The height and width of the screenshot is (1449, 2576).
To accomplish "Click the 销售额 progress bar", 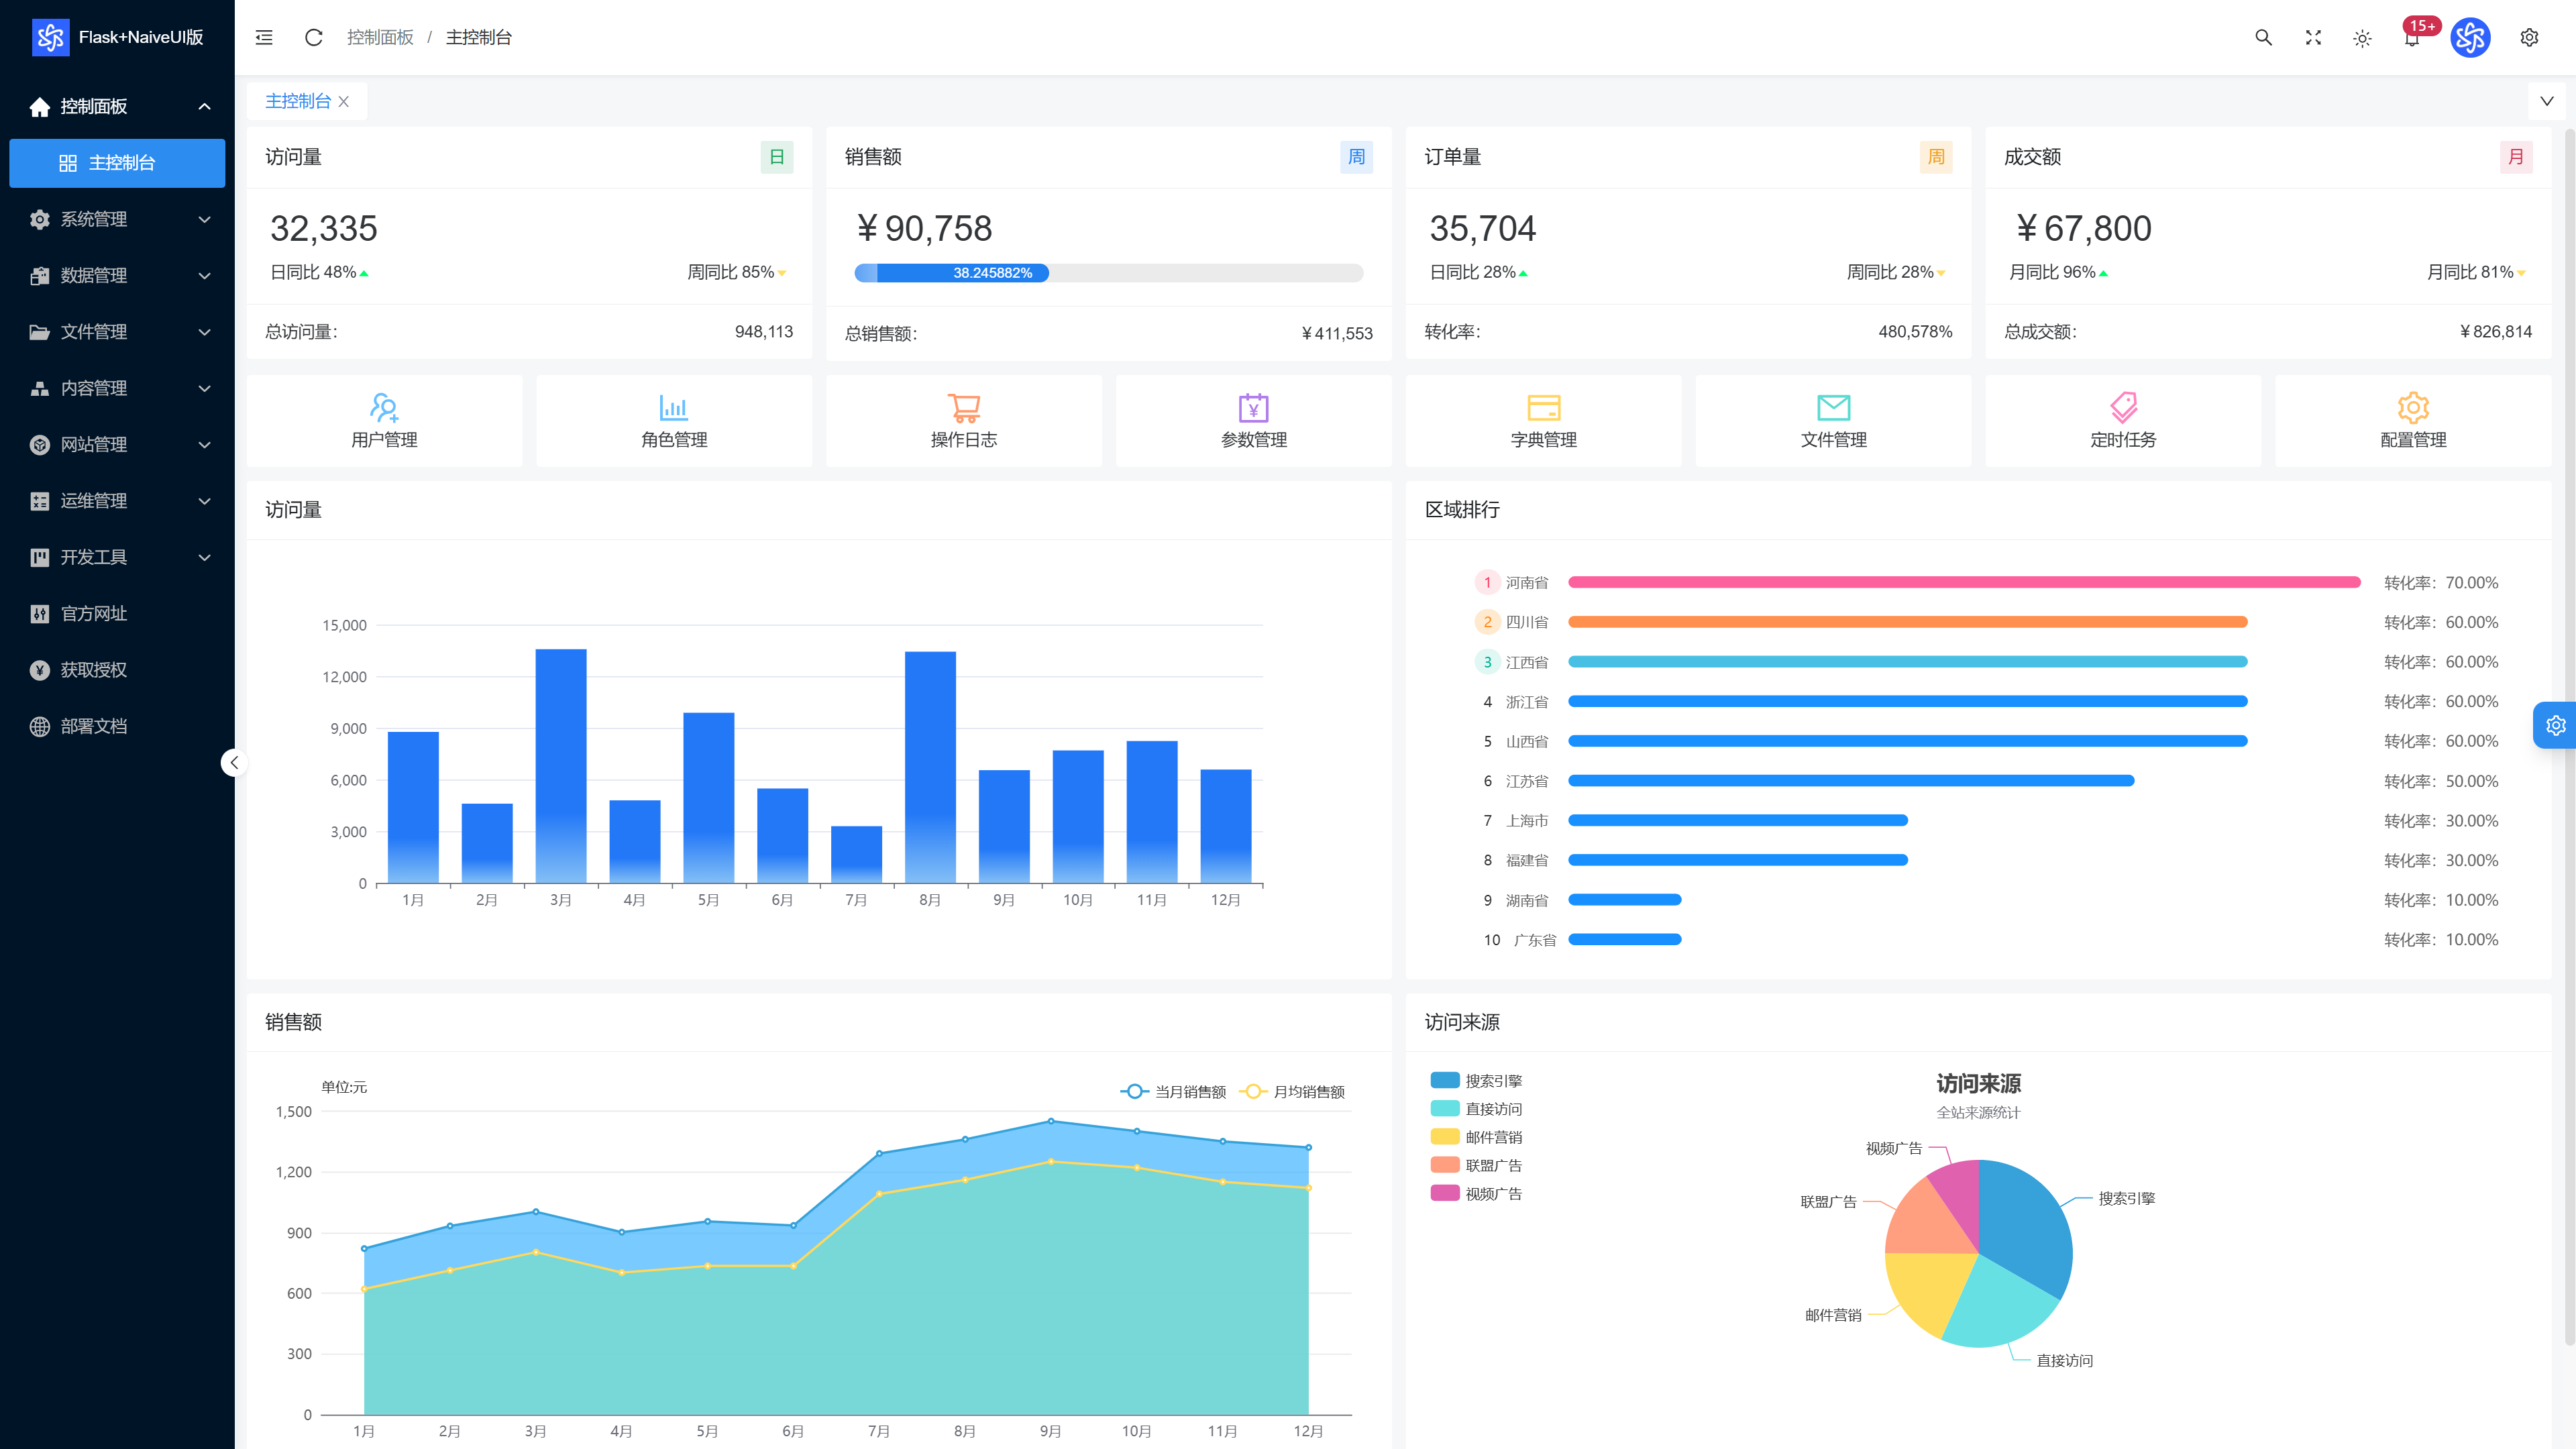I will point(1108,272).
